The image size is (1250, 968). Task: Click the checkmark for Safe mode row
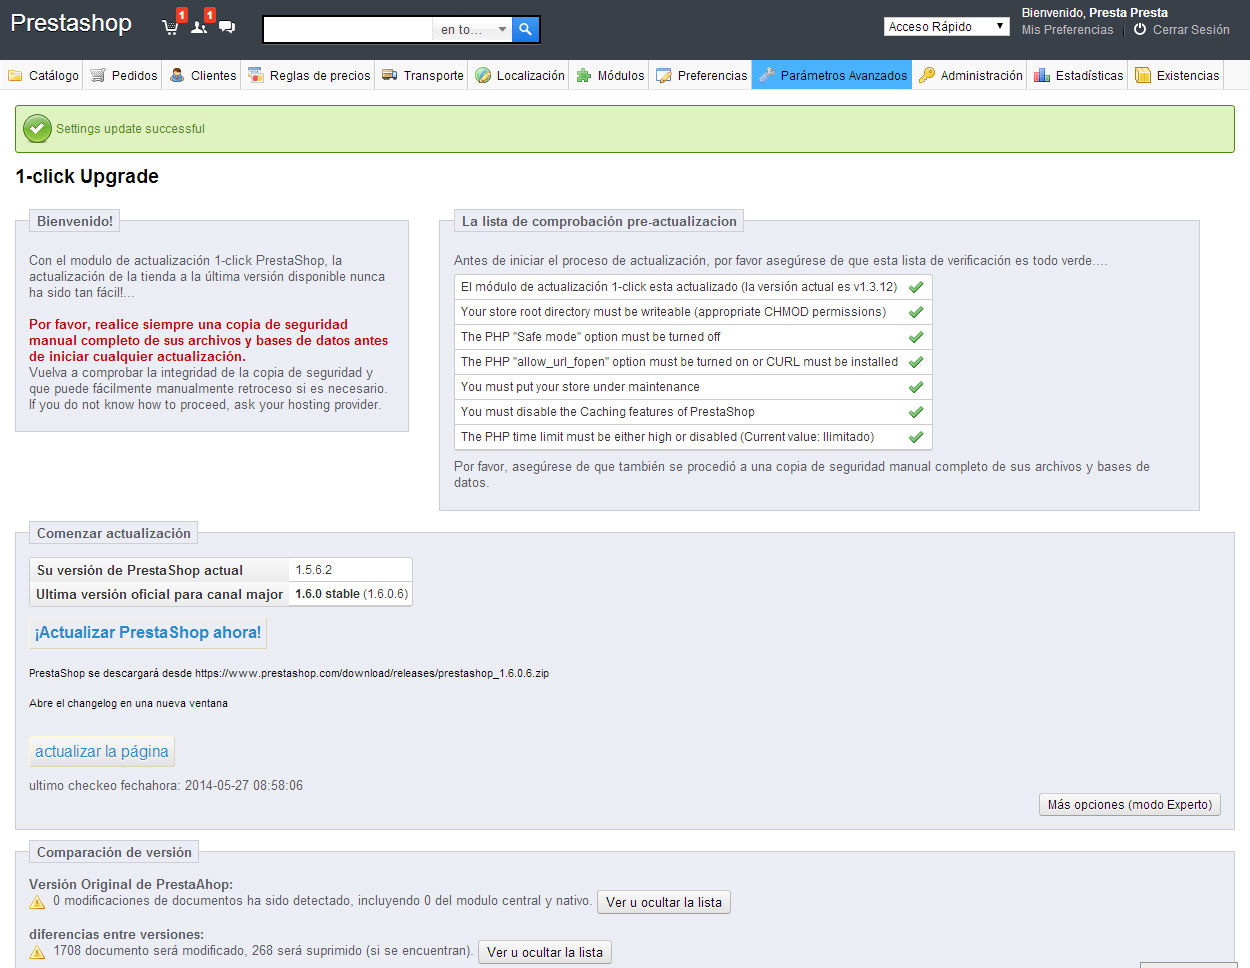(x=916, y=337)
